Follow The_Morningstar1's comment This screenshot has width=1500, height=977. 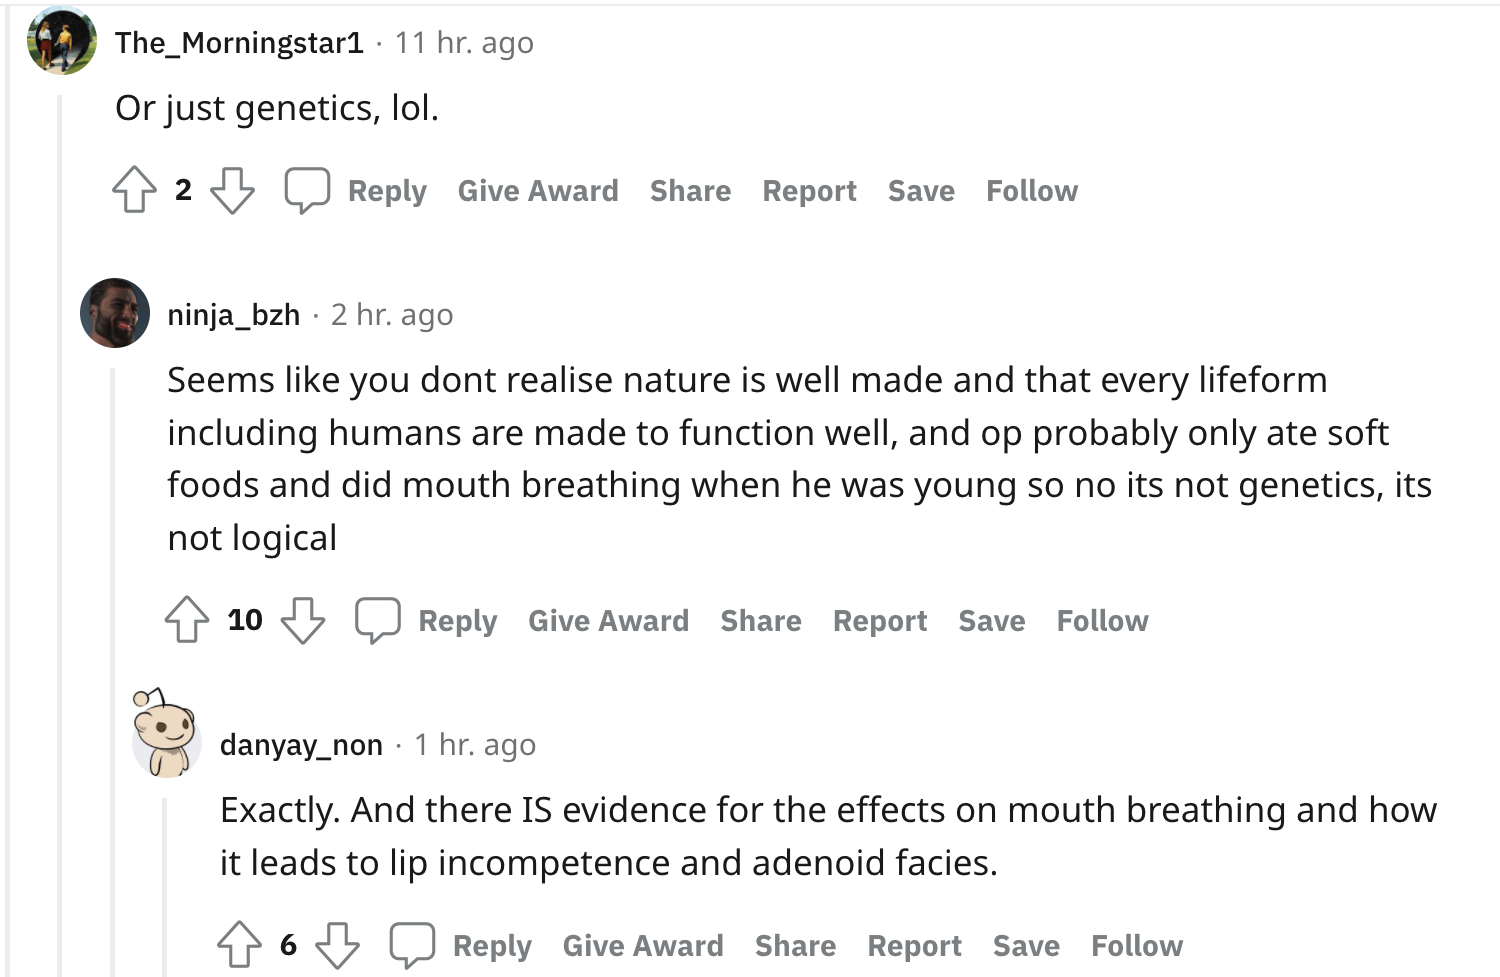1032,191
